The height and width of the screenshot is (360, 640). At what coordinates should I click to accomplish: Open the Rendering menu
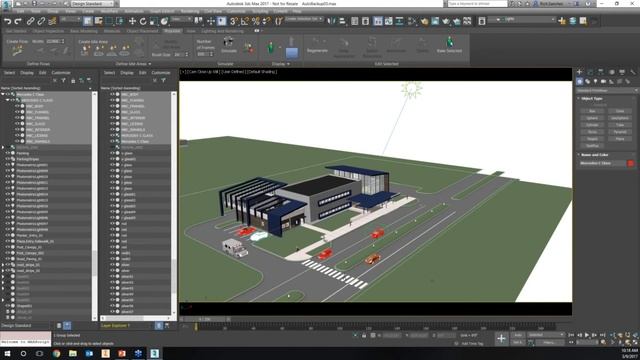[x=189, y=11]
